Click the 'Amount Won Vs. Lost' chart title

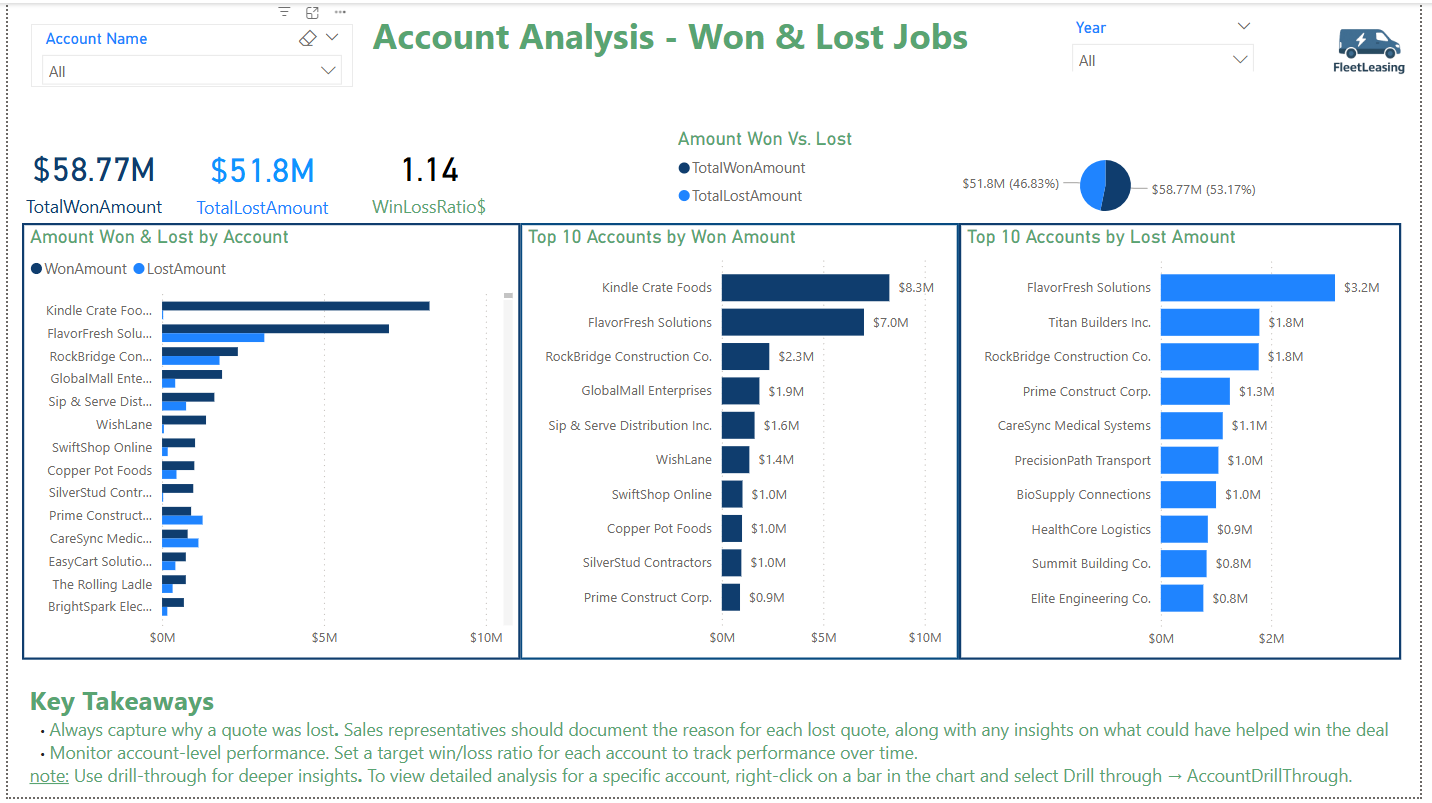pos(765,139)
